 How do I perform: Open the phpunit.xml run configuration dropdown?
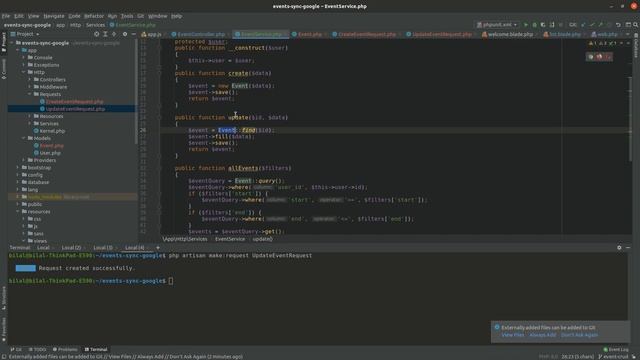tap(497, 25)
